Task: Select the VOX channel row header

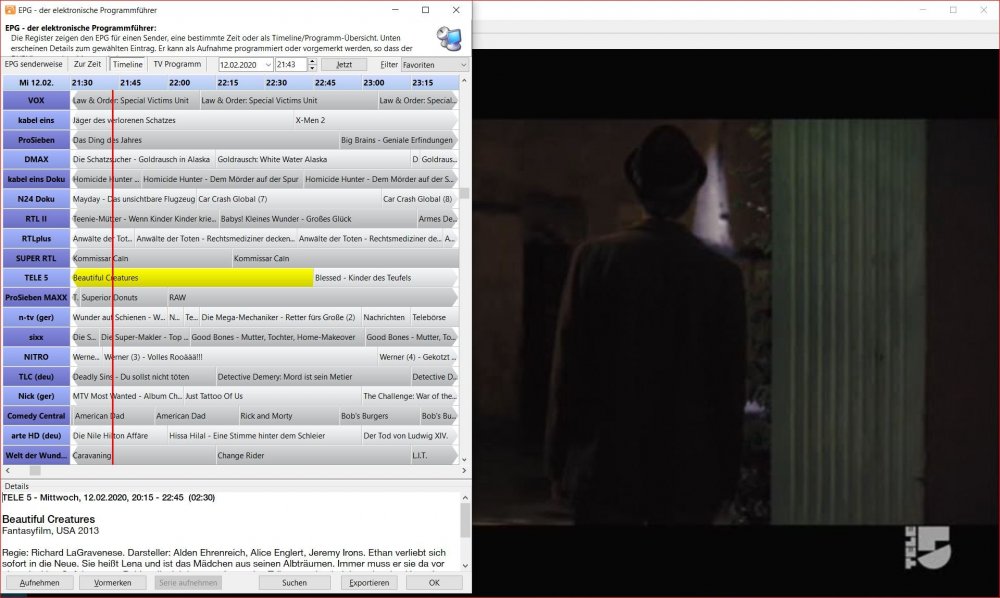Action: (36, 100)
